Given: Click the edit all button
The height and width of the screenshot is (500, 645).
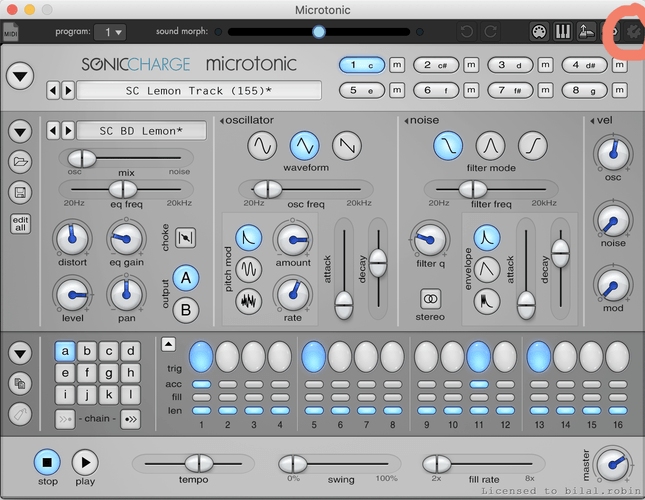Looking at the screenshot, I should (20, 224).
